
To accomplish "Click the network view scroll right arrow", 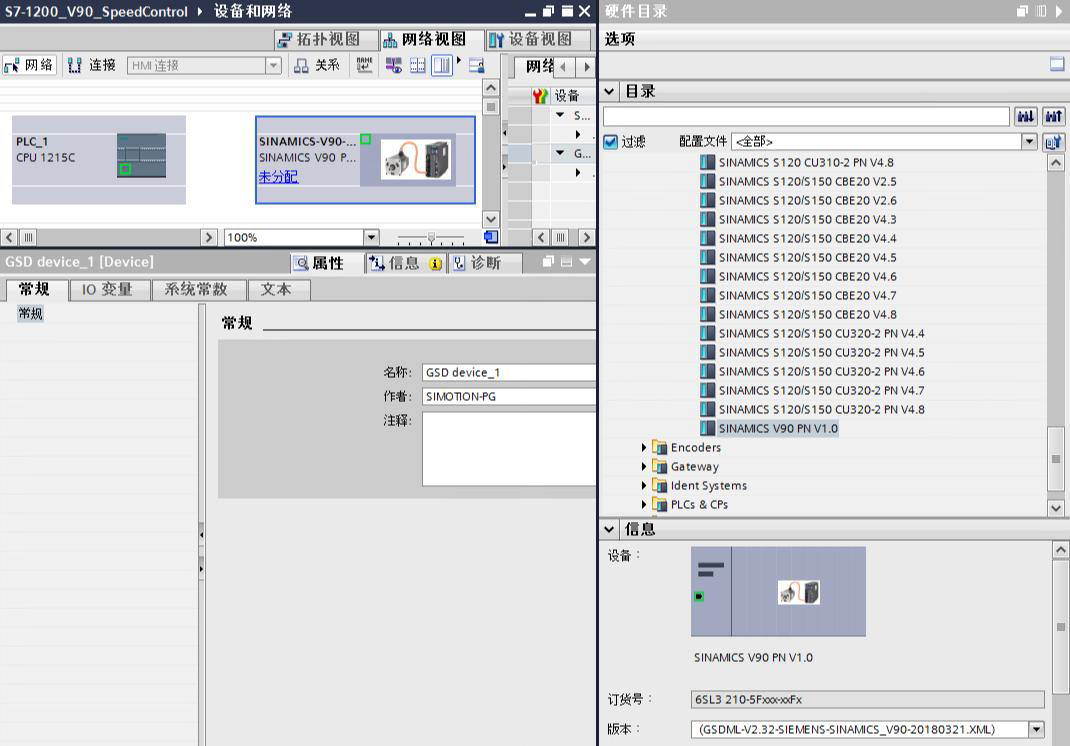I will point(209,238).
